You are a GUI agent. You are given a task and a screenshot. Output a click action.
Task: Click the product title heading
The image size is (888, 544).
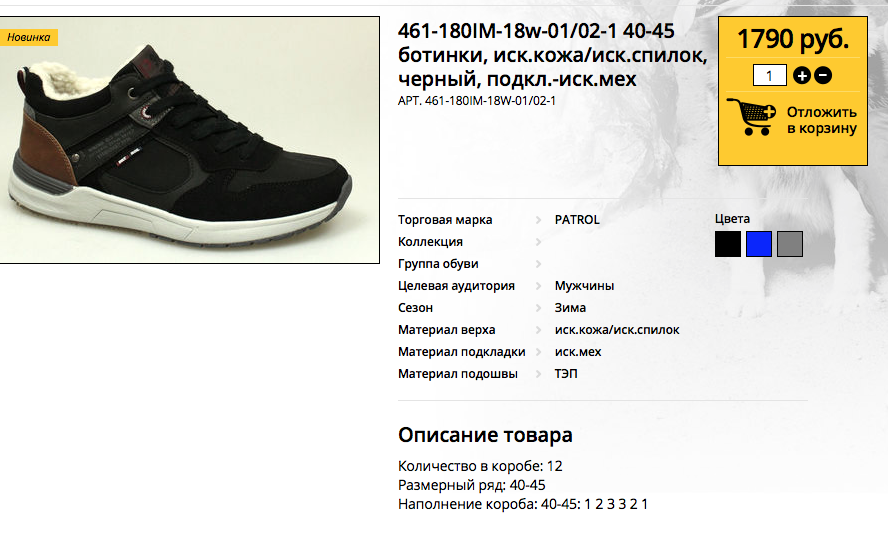point(553,55)
